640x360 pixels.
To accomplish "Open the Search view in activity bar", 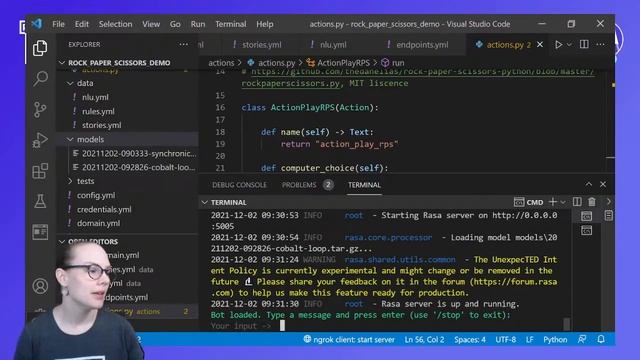I will (x=40, y=78).
